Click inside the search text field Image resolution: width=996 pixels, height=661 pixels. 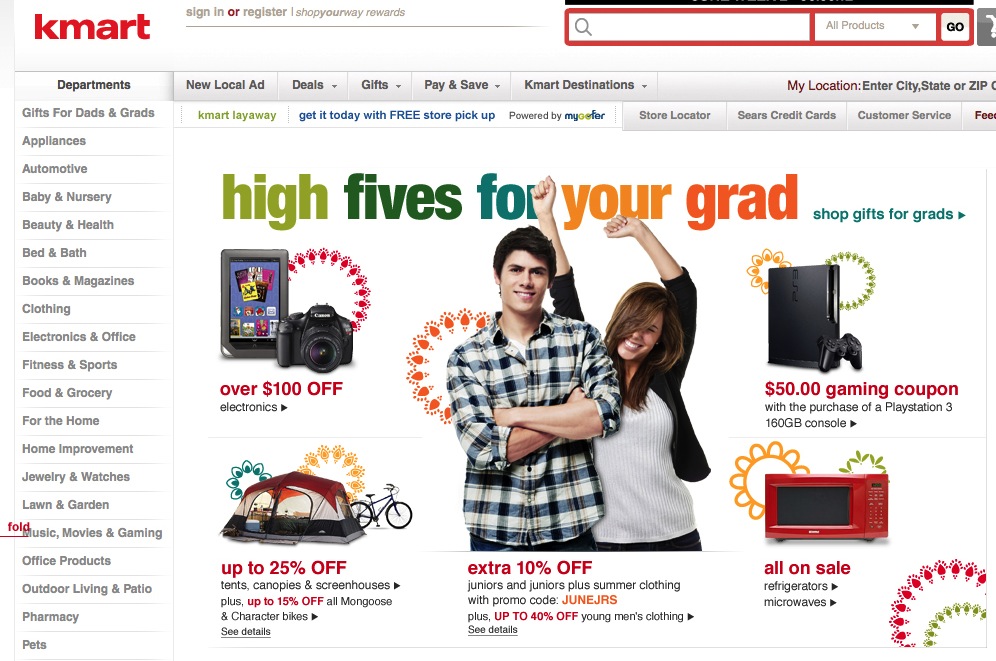[690, 27]
